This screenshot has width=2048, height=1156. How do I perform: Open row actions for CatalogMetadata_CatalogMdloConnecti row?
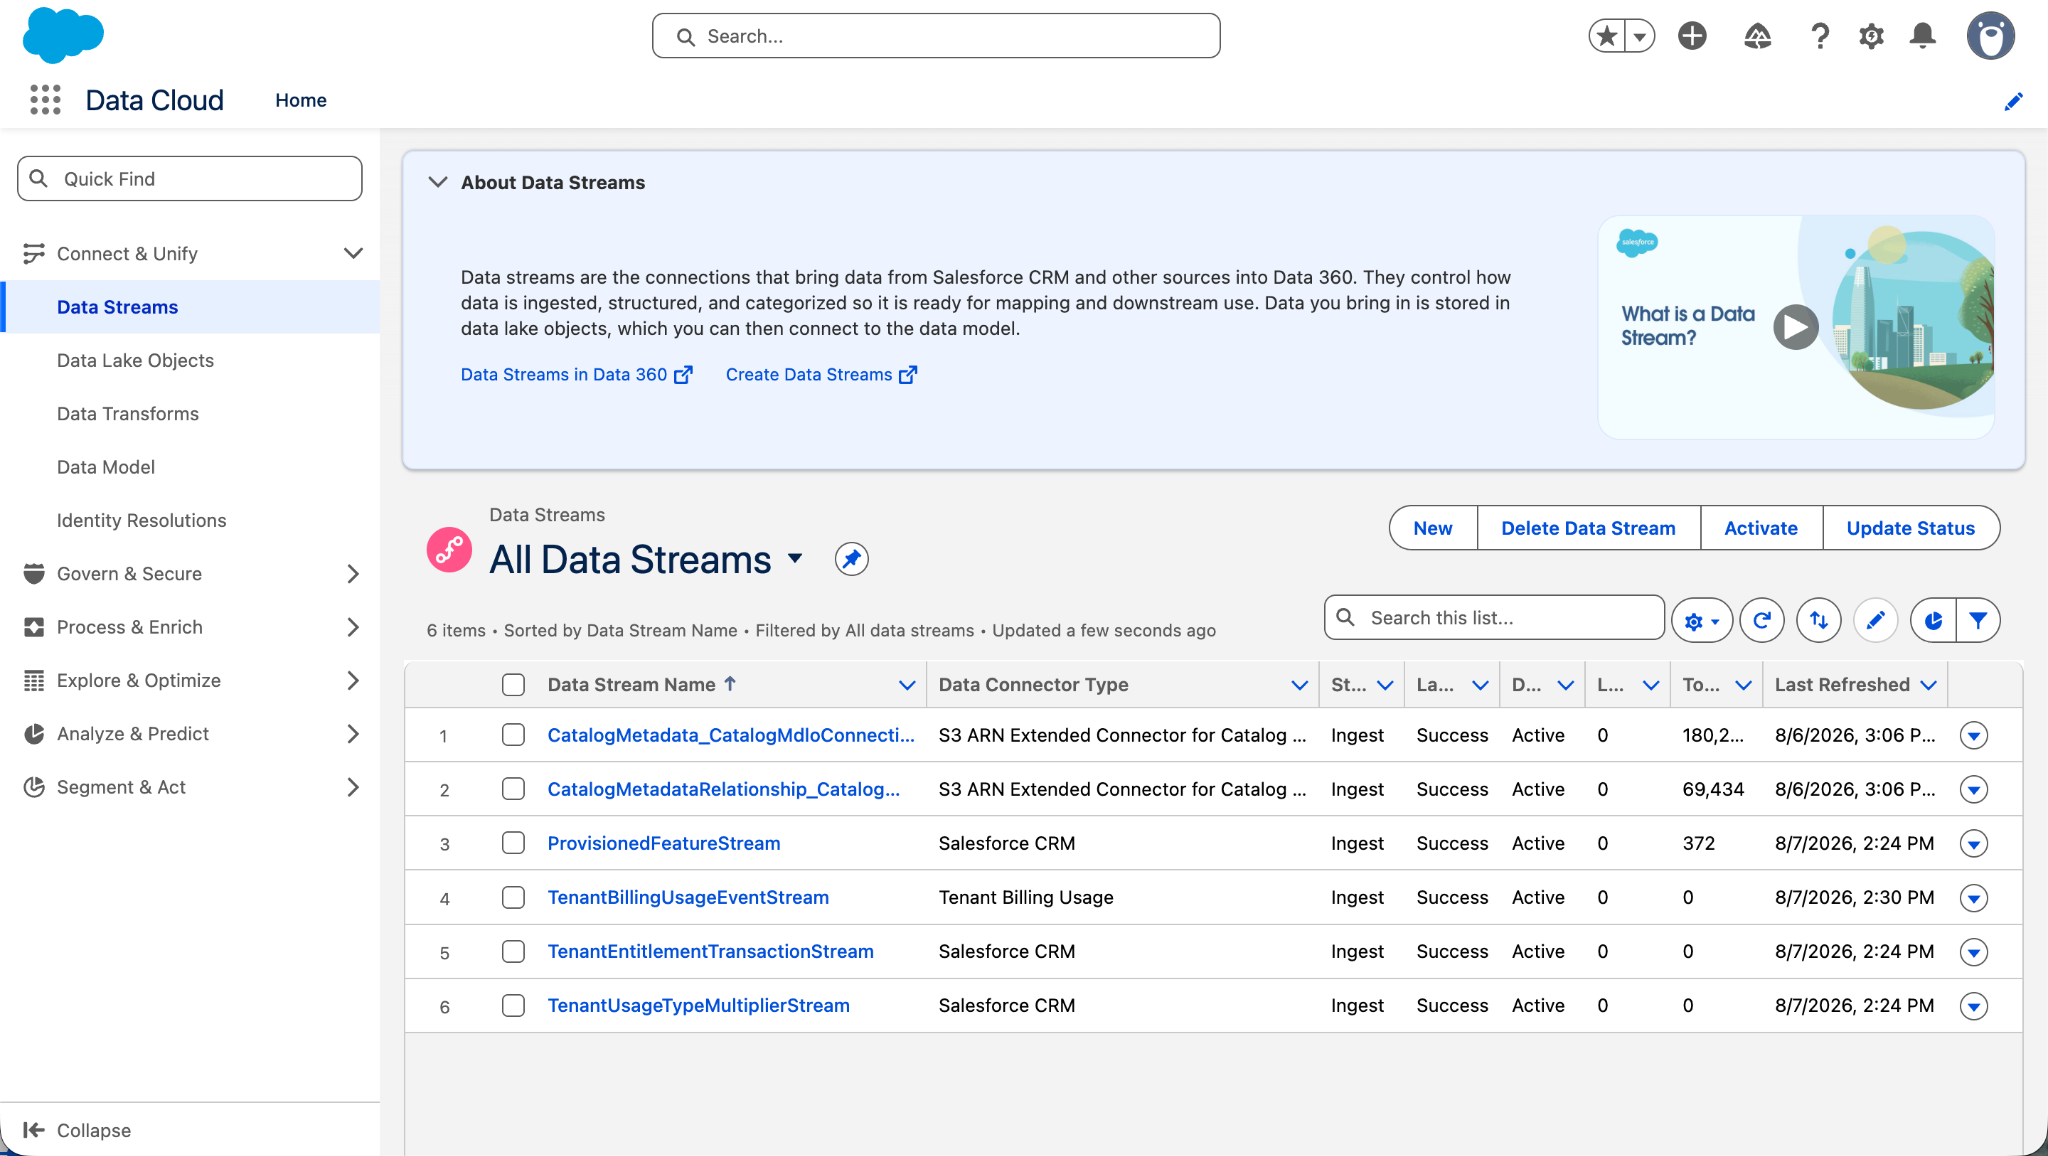(1973, 736)
